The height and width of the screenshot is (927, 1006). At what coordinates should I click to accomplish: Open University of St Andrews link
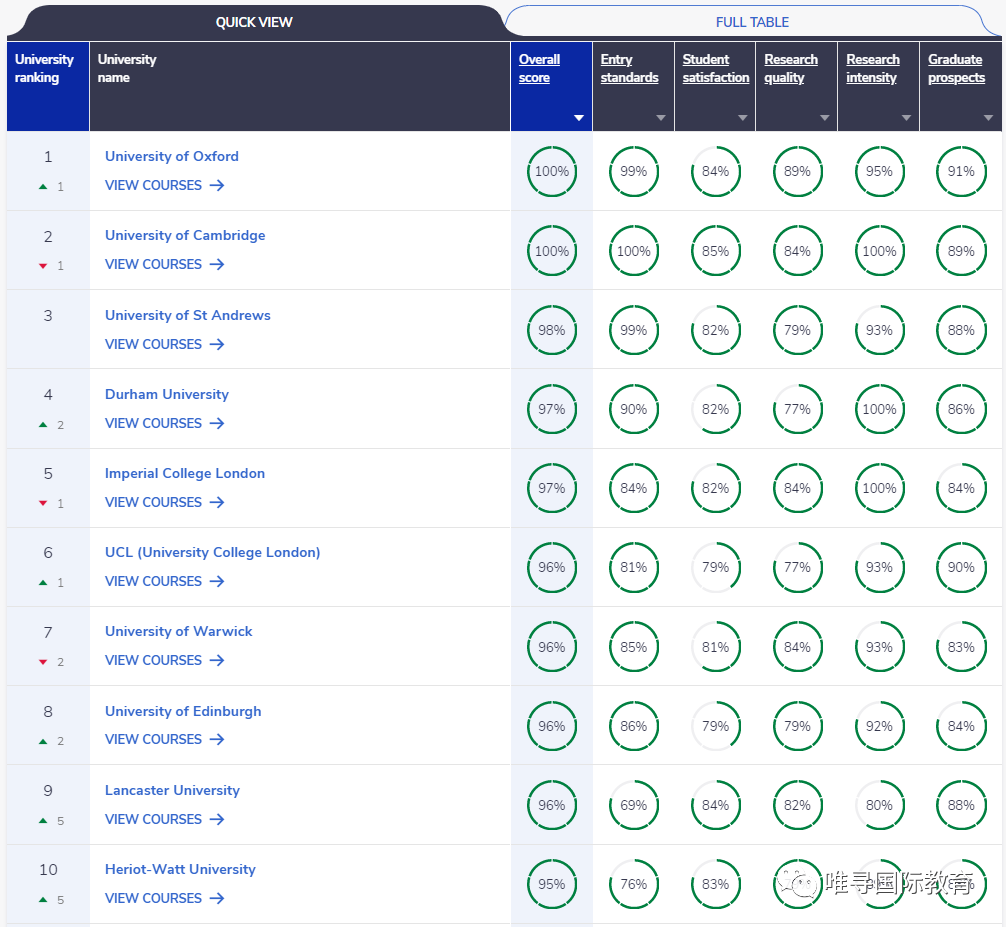click(x=187, y=316)
